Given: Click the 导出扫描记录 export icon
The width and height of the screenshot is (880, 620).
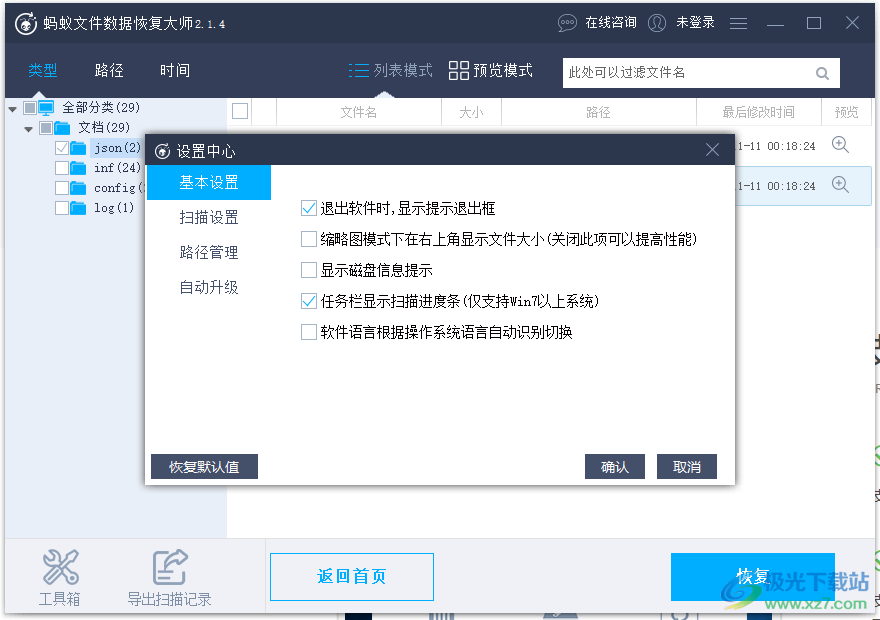Looking at the screenshot, I should [170, 566].
